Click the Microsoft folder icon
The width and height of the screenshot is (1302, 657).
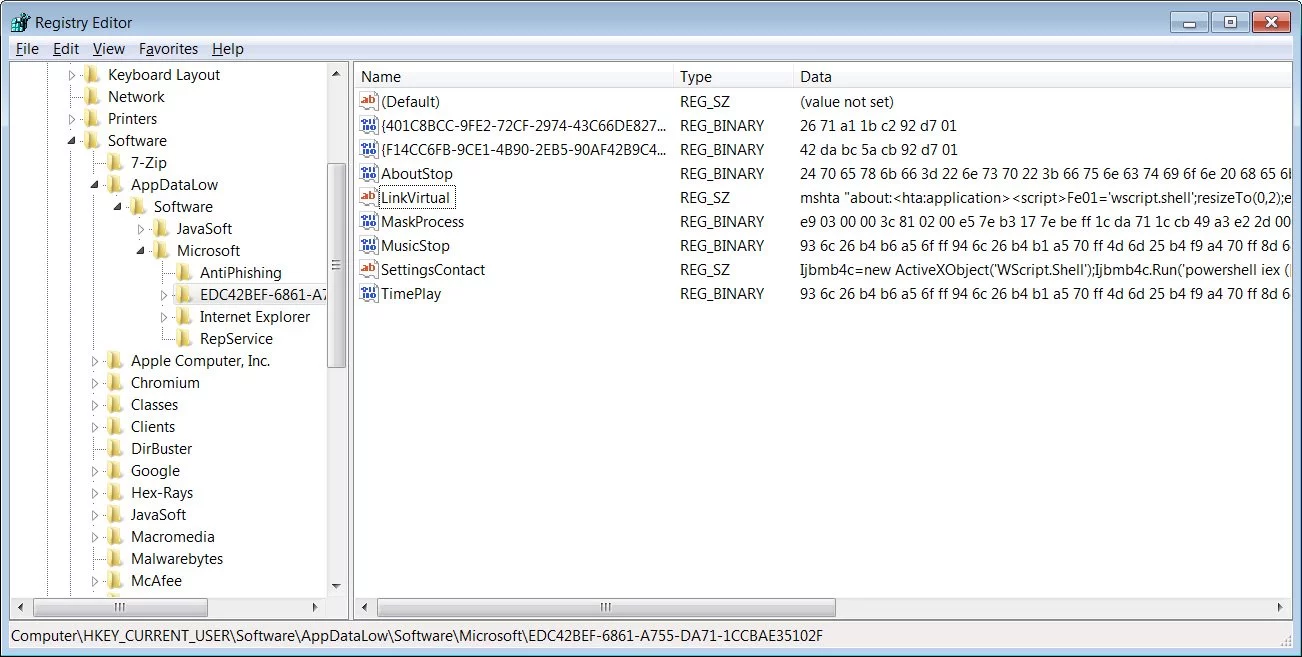coord(162,251)
